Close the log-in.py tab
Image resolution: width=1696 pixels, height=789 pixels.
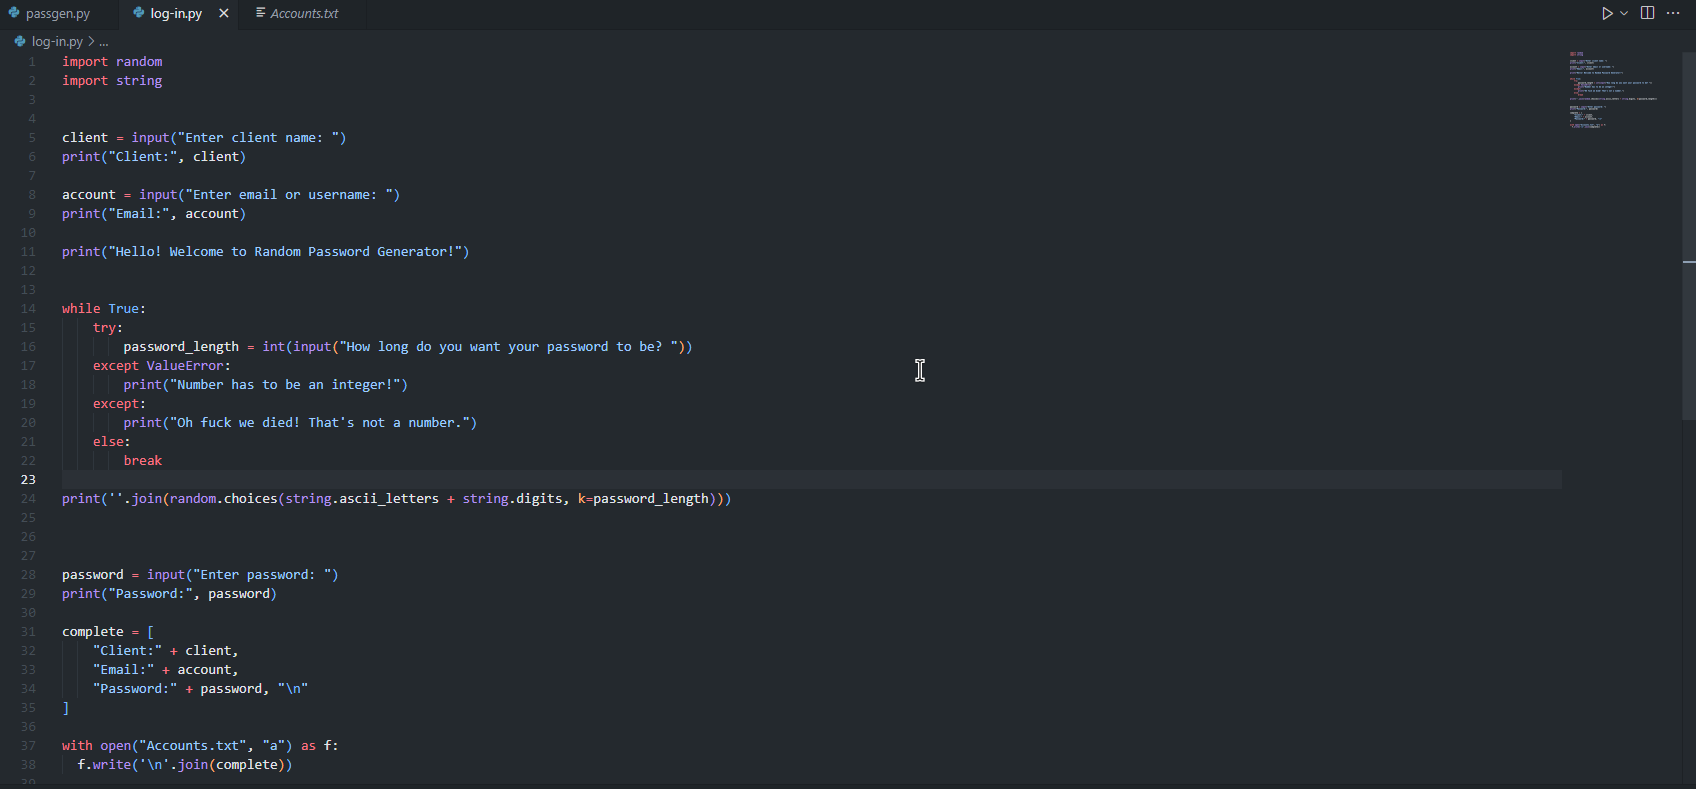[224, 13]
